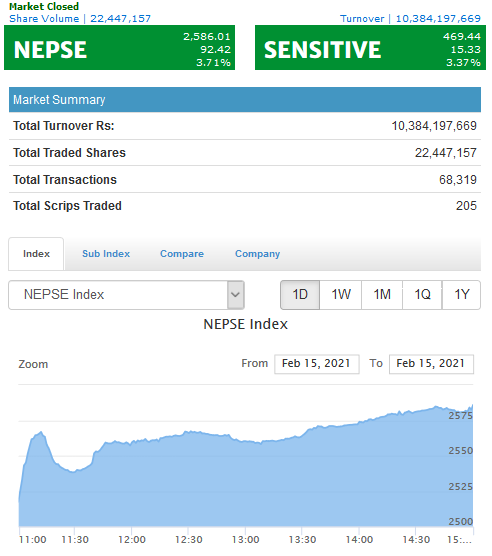The height and width of the screenshot is (556, 492).
Task: Select the 1D chart range
Action: (300, 295)
